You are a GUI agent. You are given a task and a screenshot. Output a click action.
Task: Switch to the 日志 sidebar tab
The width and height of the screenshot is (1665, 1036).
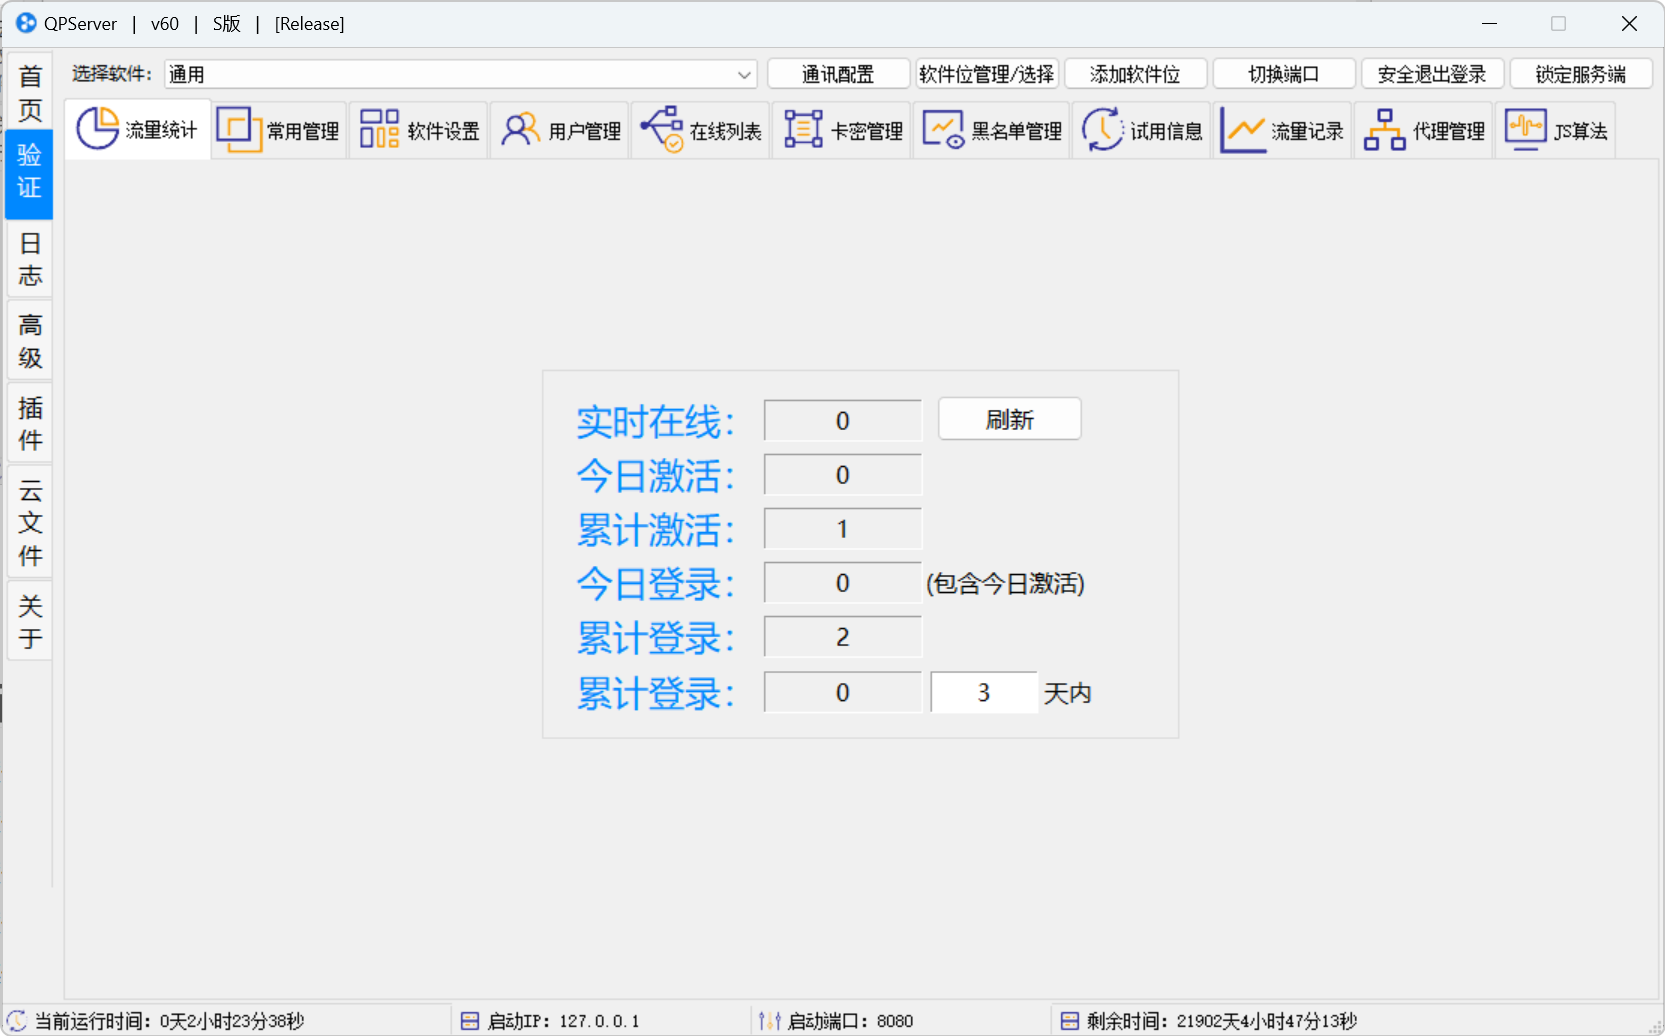click(29, 258)
